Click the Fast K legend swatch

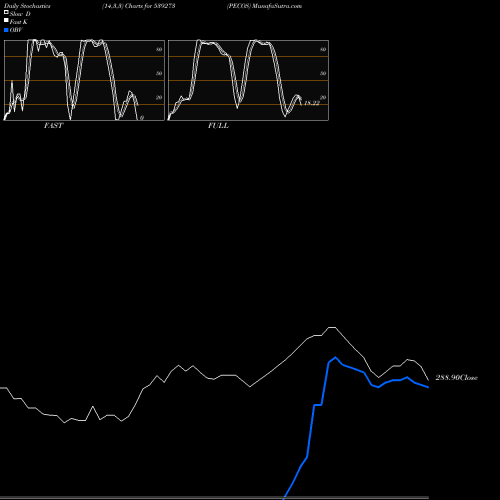coord(6,20)
